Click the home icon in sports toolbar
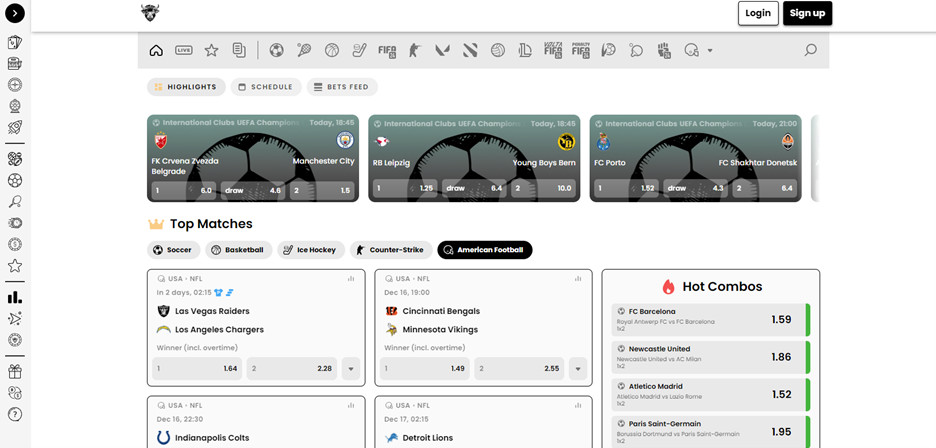 [156, 50]
